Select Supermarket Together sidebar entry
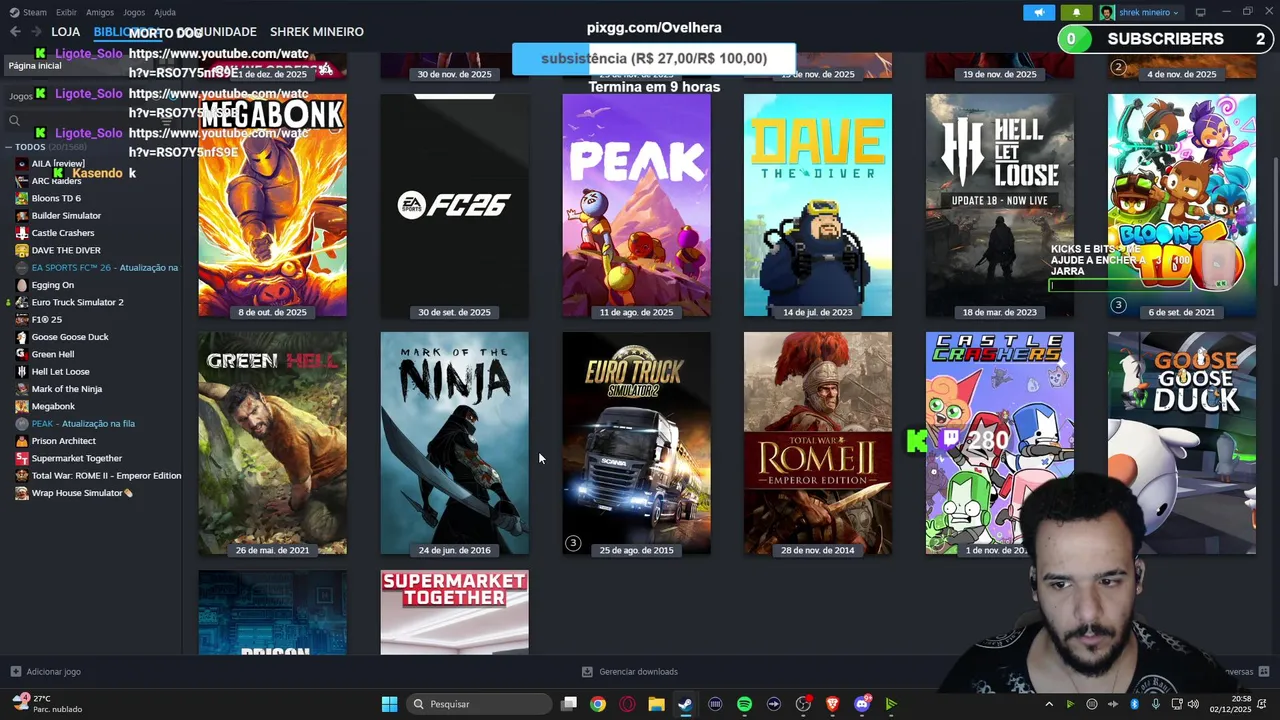 tap(76, 459)
